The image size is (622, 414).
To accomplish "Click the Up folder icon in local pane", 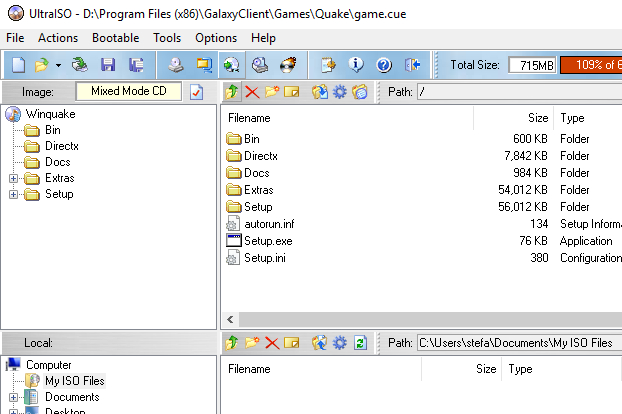I will pyautogui.click(x=232, y=343).
